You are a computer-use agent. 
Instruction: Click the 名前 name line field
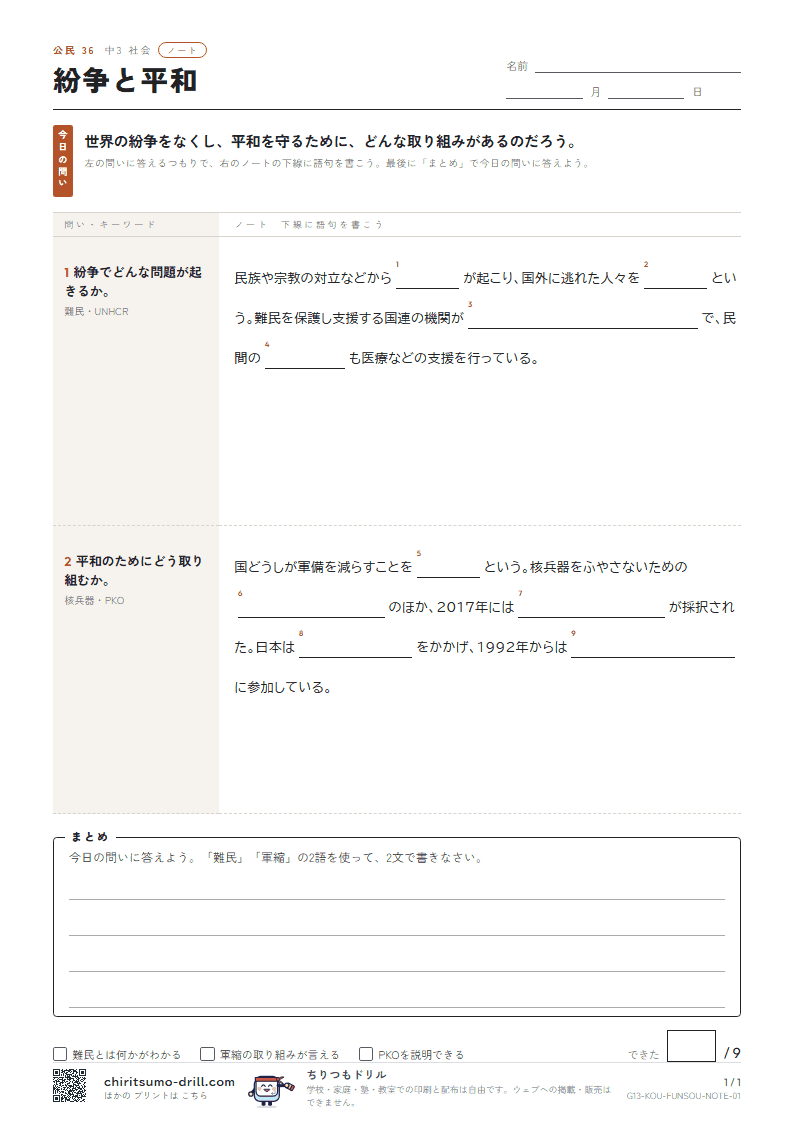tap(637, 66)
